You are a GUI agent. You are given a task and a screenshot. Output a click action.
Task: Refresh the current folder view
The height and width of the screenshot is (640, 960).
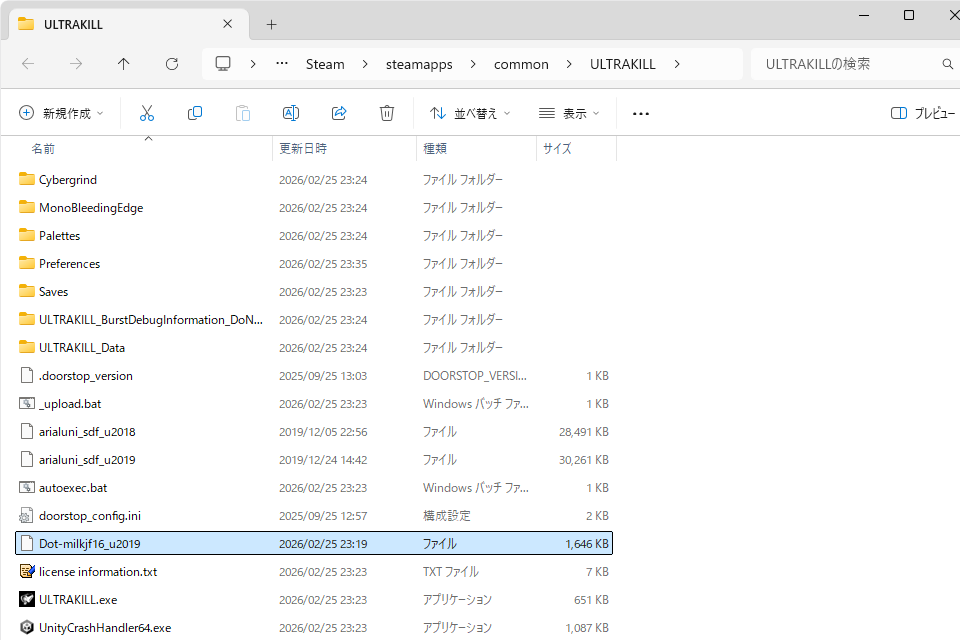[172, 64]
